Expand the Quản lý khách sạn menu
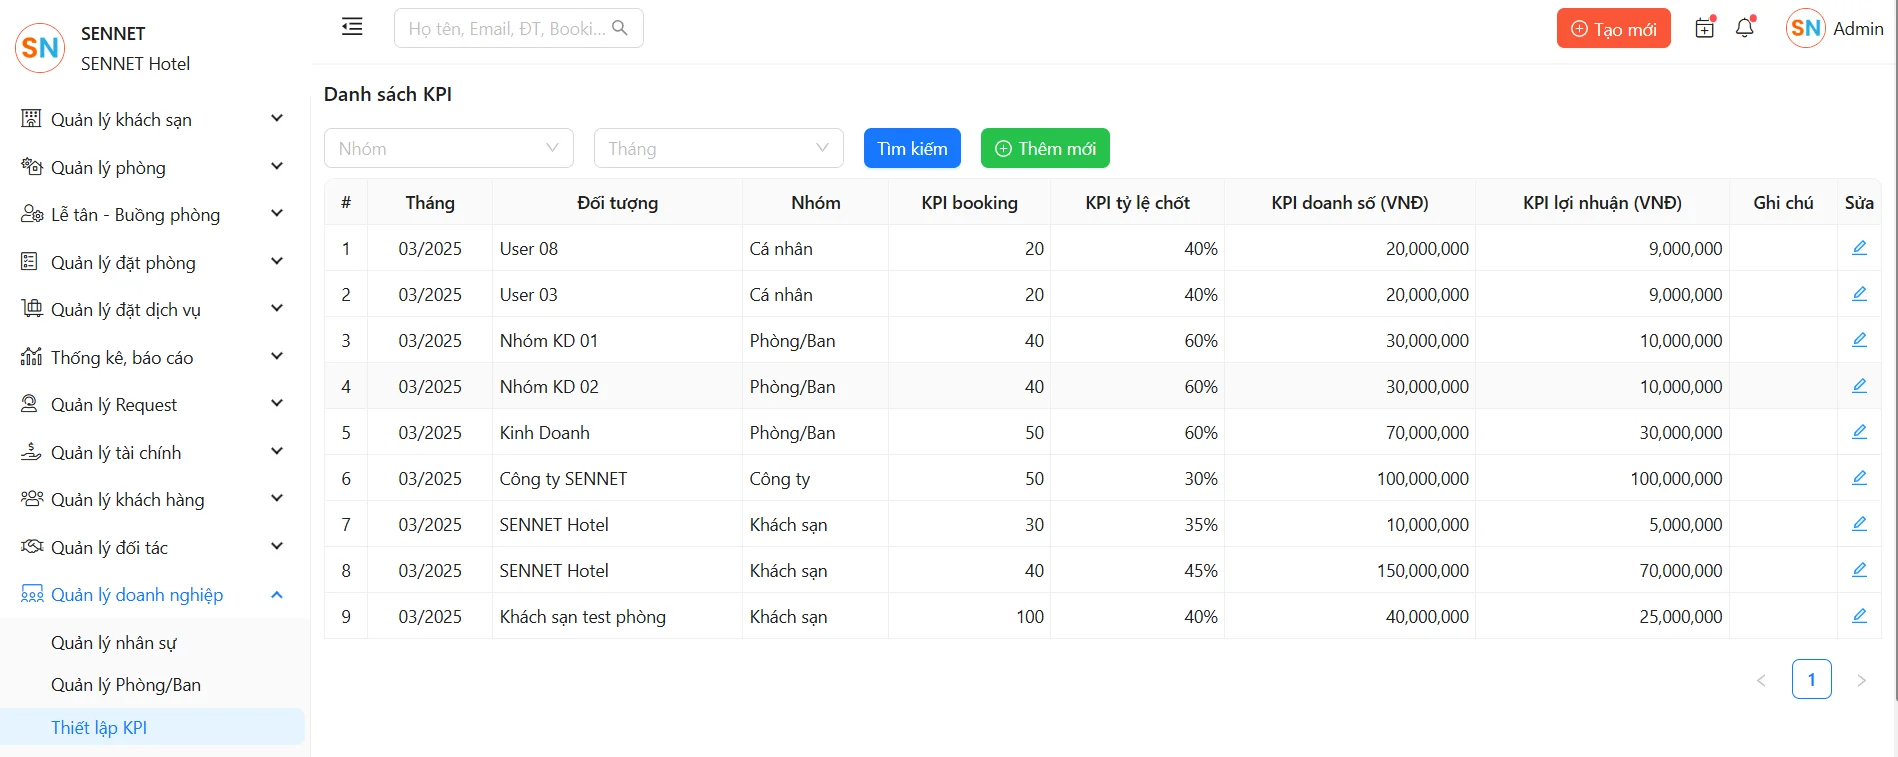The image size is (1898, 757). [x=152, y=120]
